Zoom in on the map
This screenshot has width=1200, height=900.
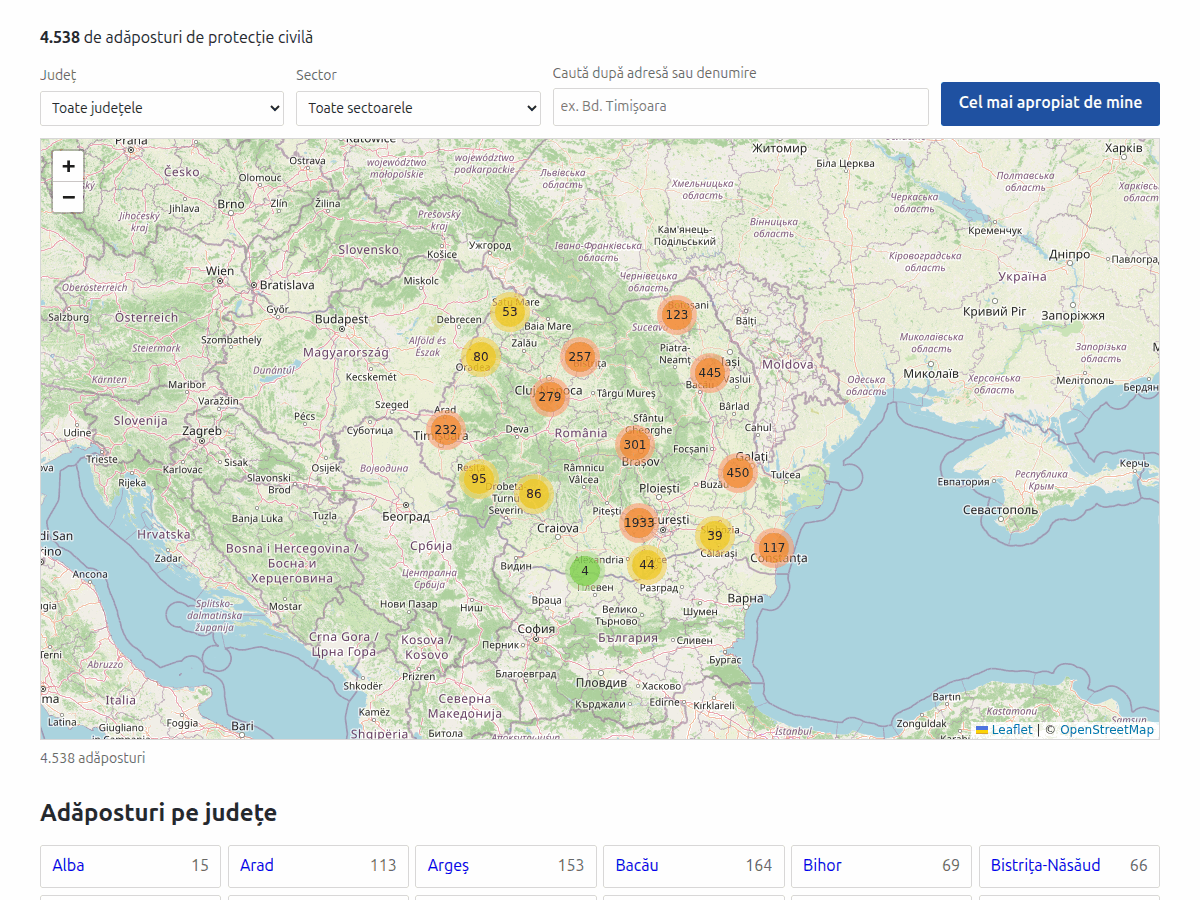(x=68, y=166)
